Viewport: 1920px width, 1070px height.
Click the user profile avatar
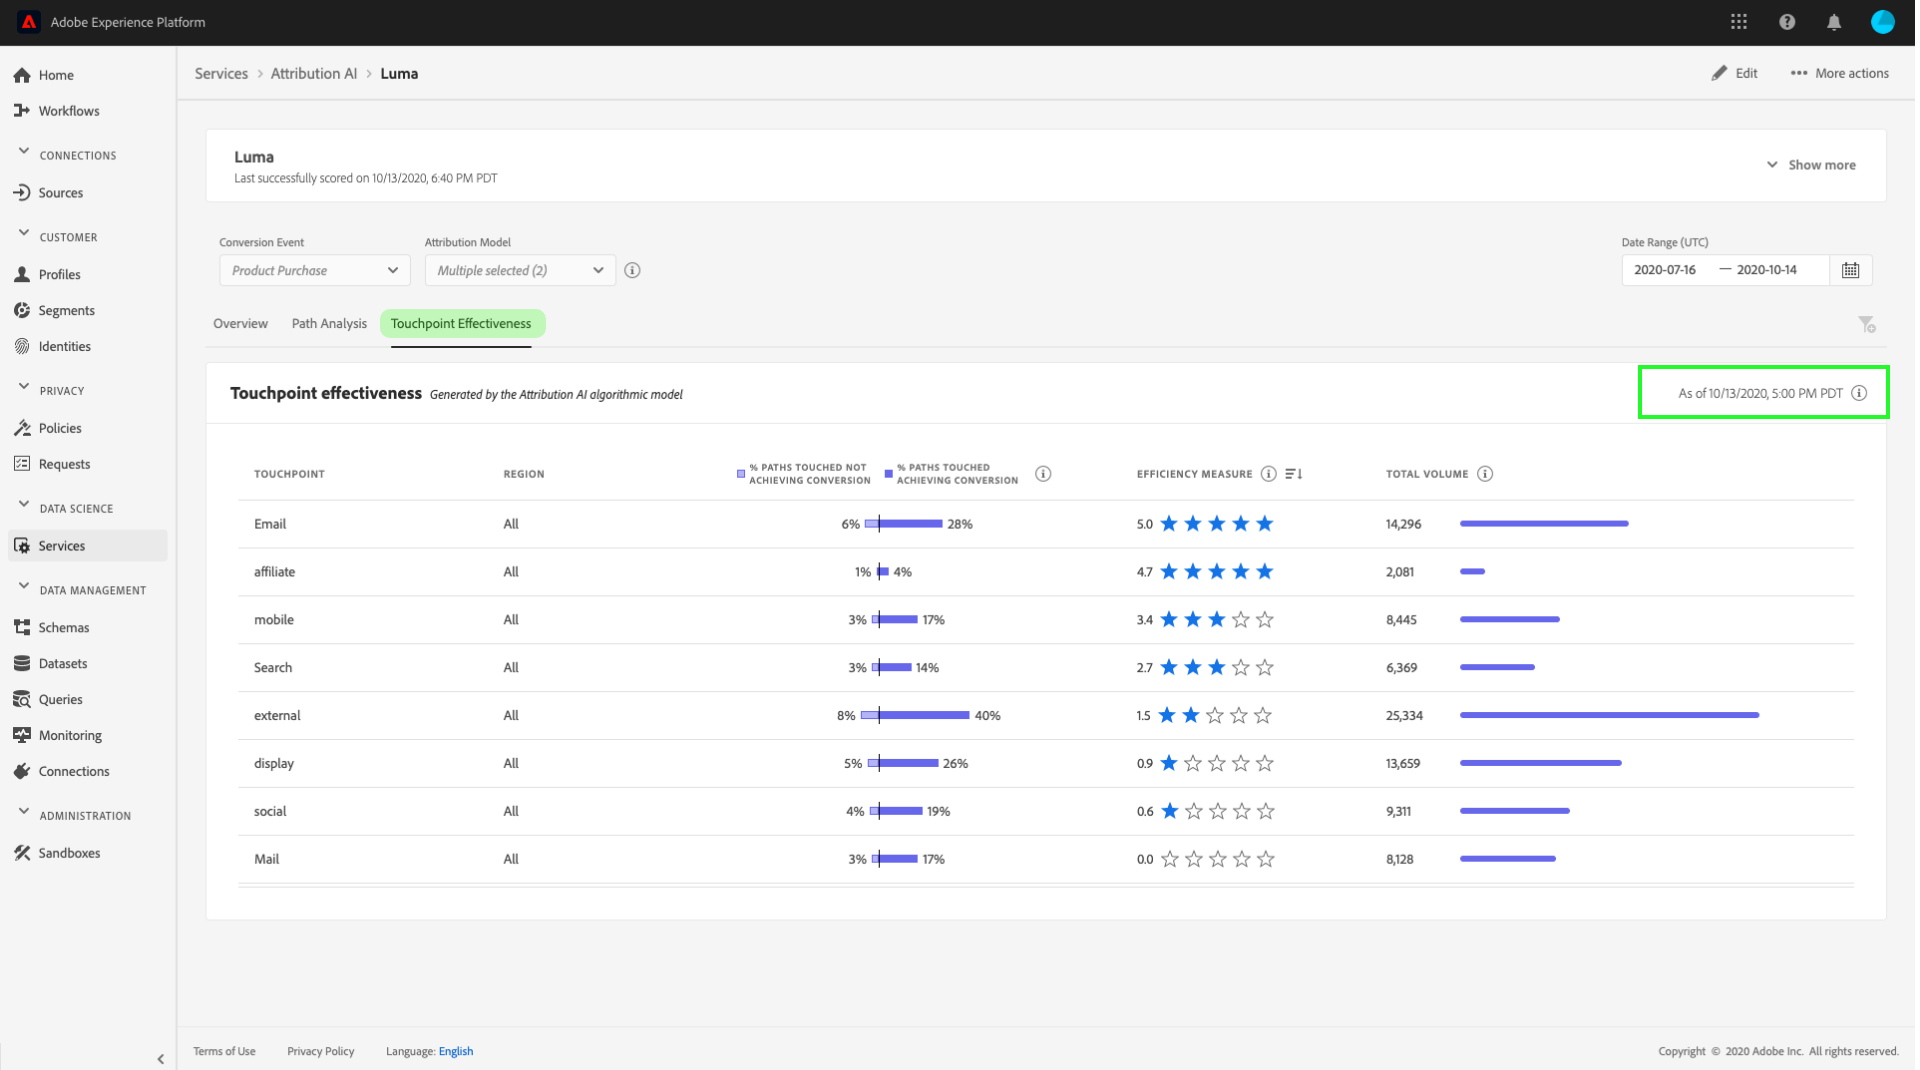tap(1883, 22)
